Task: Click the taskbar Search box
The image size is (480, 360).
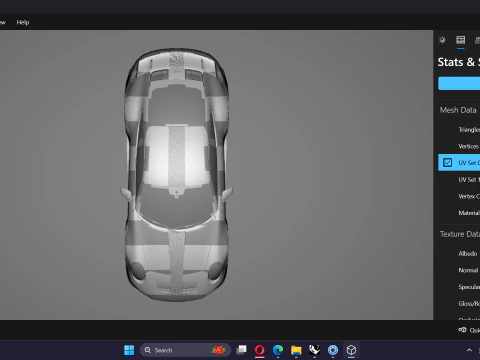Action: point(185,350)
